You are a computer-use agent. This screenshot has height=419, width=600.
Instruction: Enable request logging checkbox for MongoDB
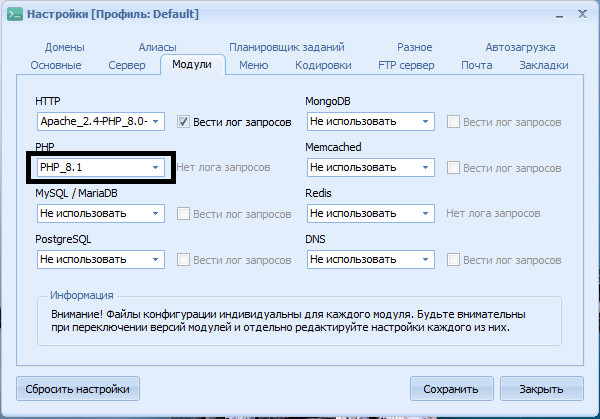pyautogui.click(x=454, y=122)
